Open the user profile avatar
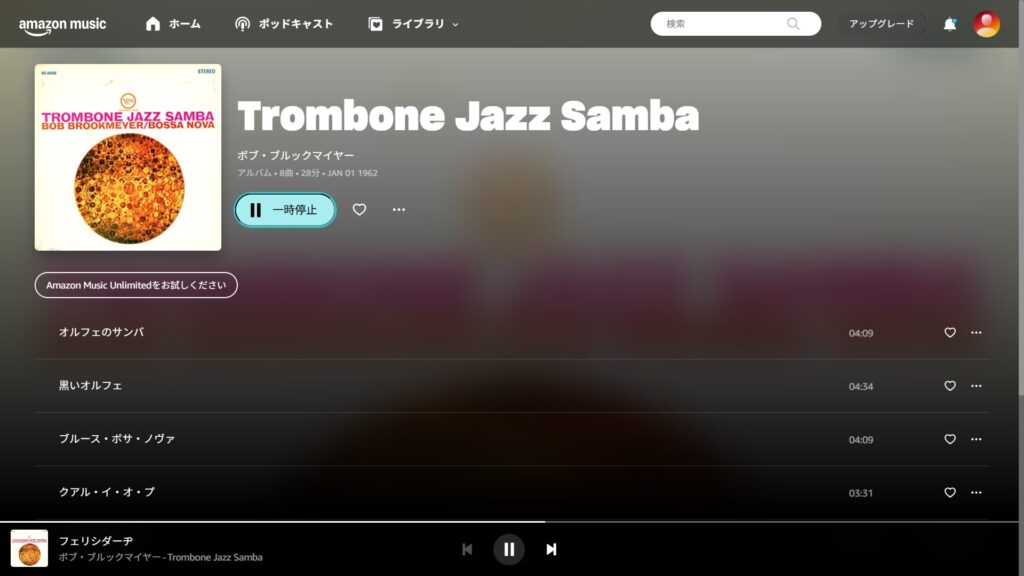This screenshot has height=576, width=1024. point(986,24)
